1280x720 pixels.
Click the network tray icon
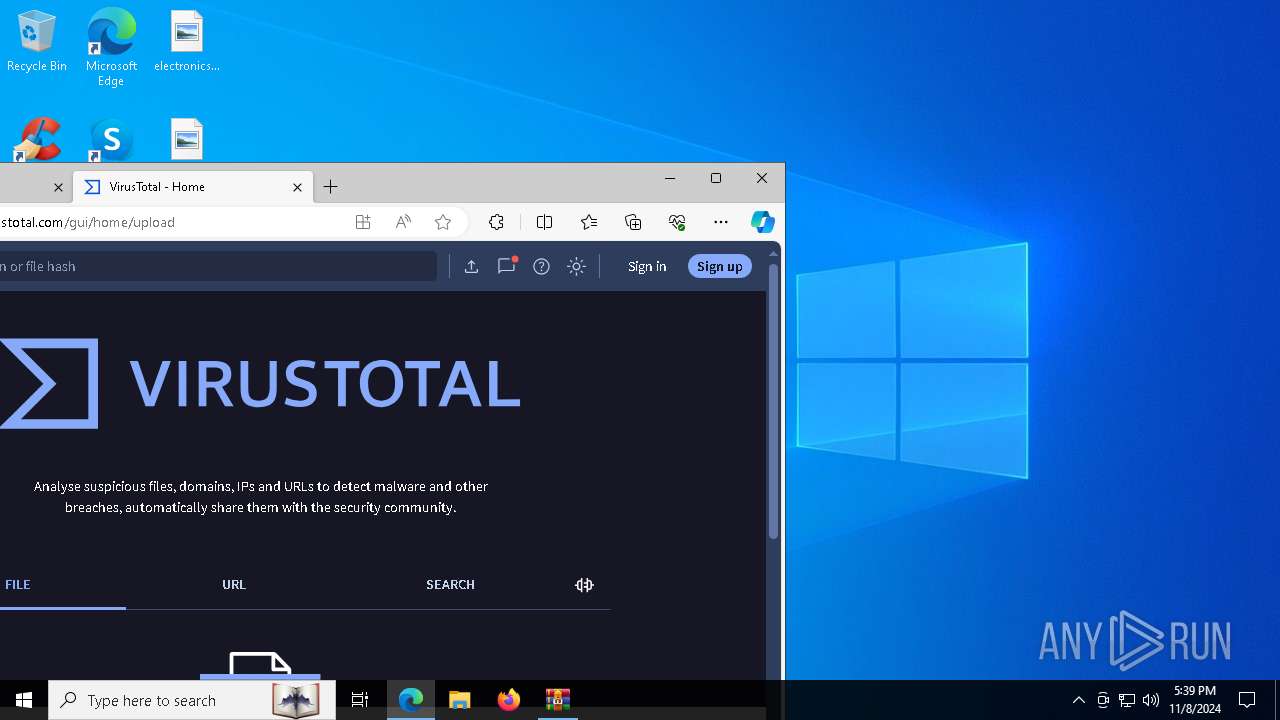pos(1127,700)
